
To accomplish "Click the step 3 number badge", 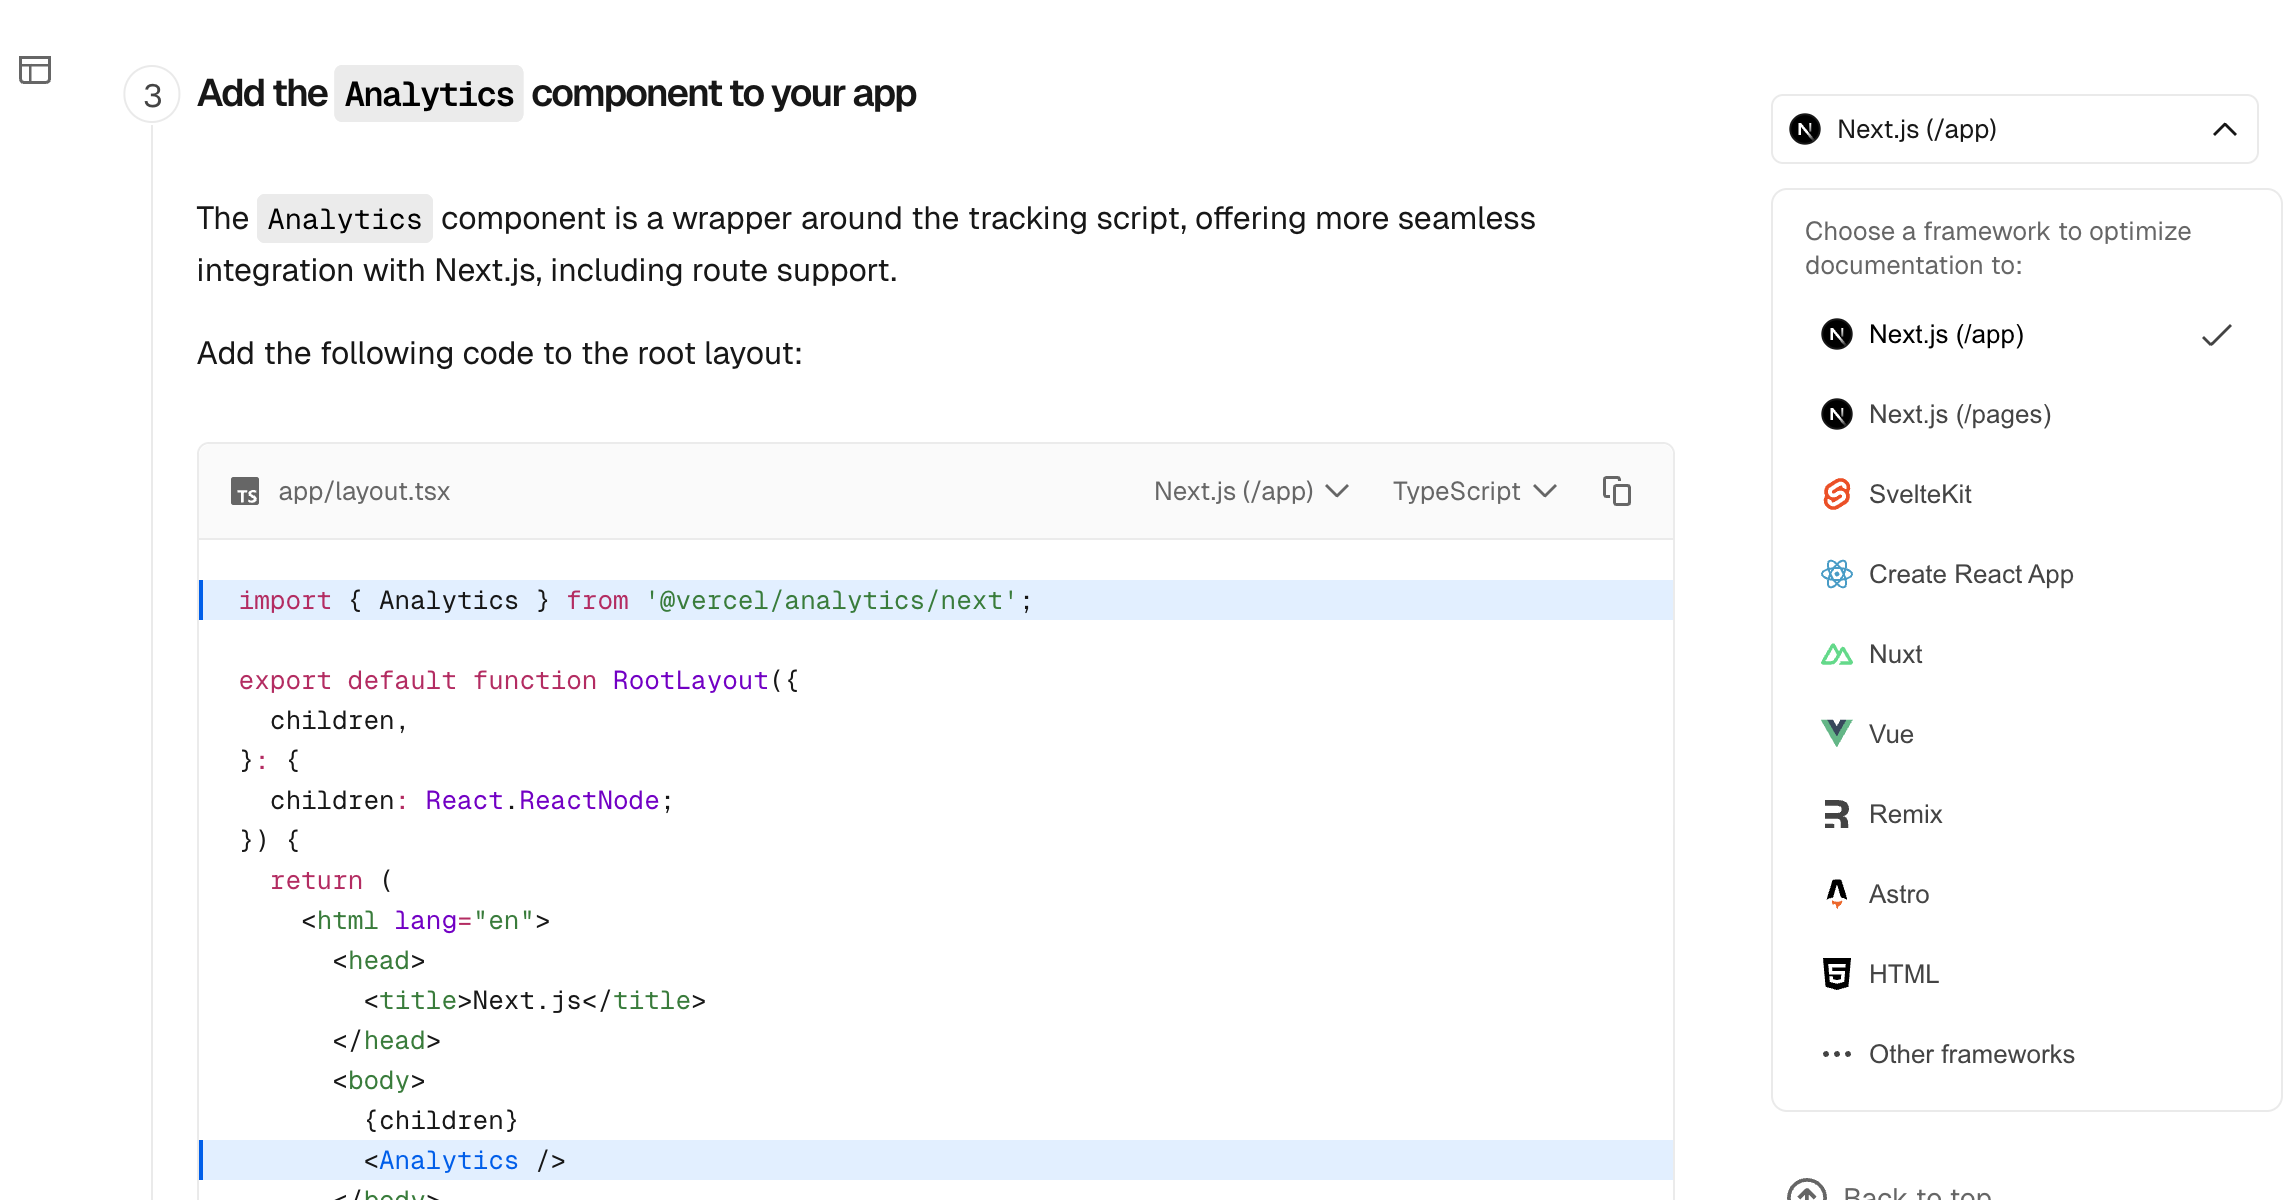I will point(152,95).
